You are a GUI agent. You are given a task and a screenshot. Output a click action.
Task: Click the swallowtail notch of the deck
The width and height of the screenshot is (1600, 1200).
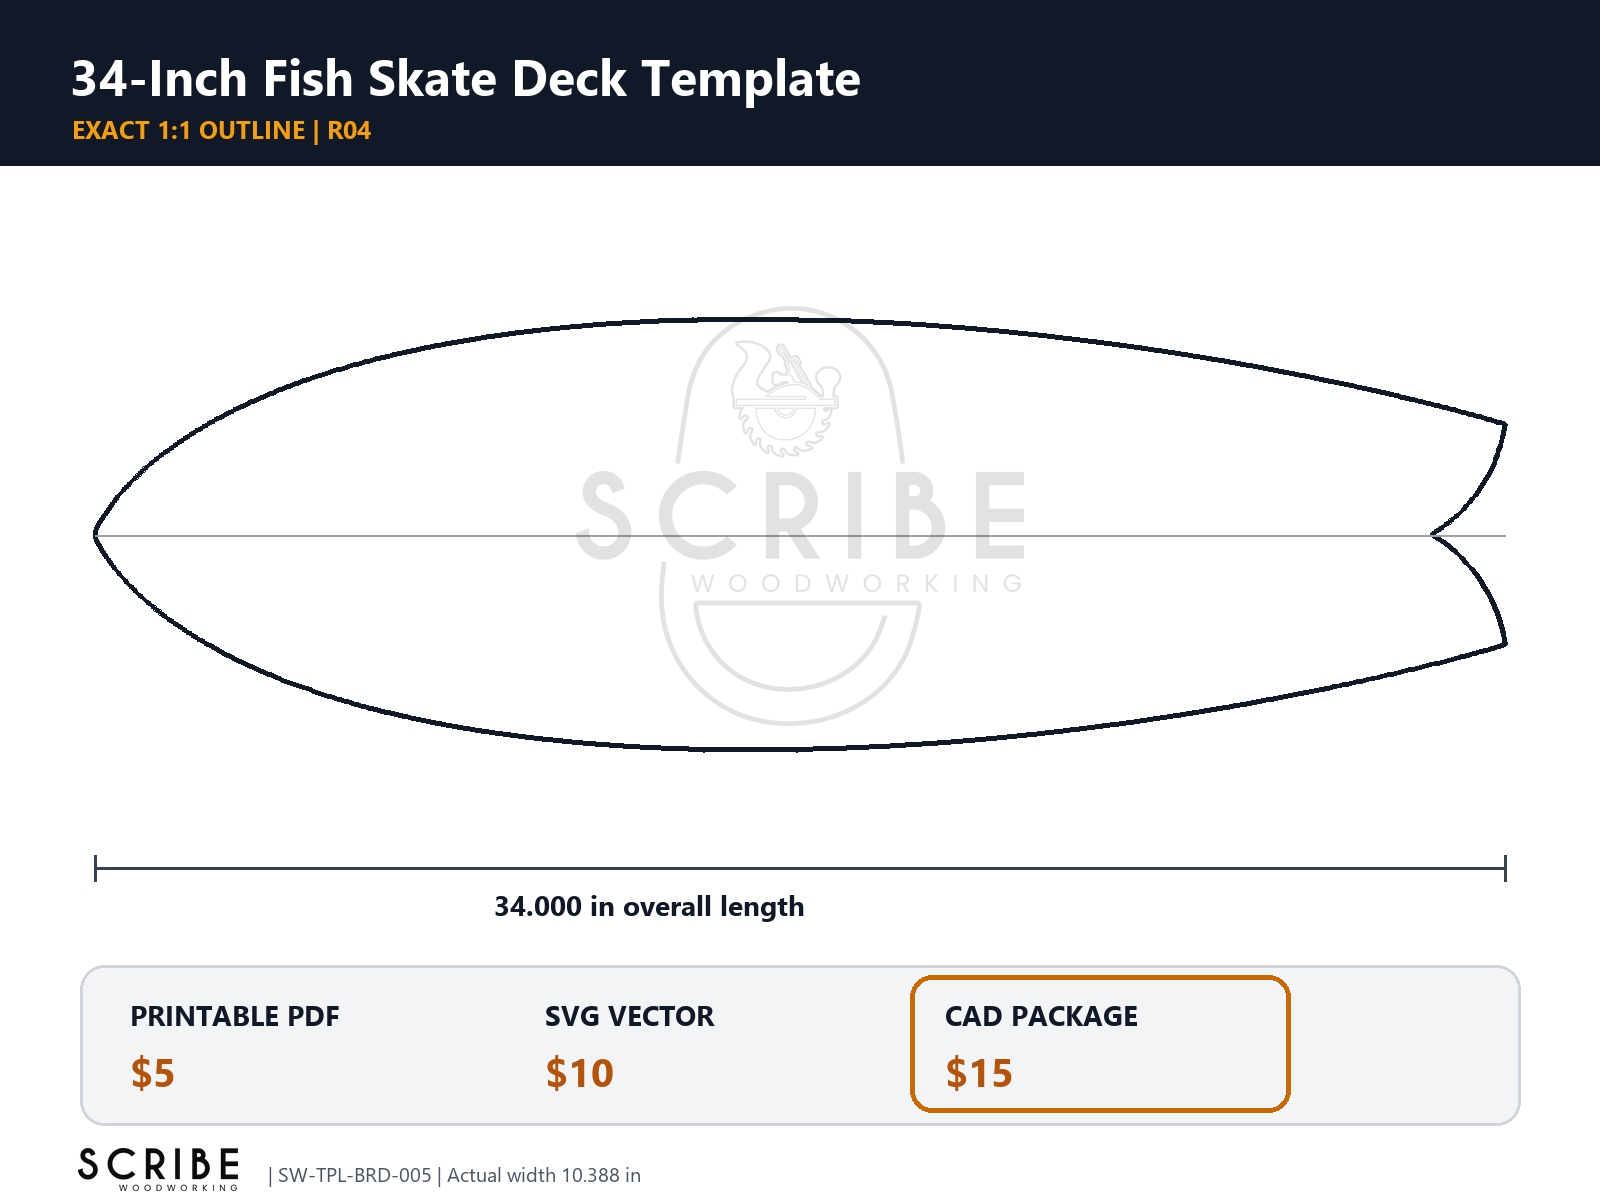point(1434,535)
